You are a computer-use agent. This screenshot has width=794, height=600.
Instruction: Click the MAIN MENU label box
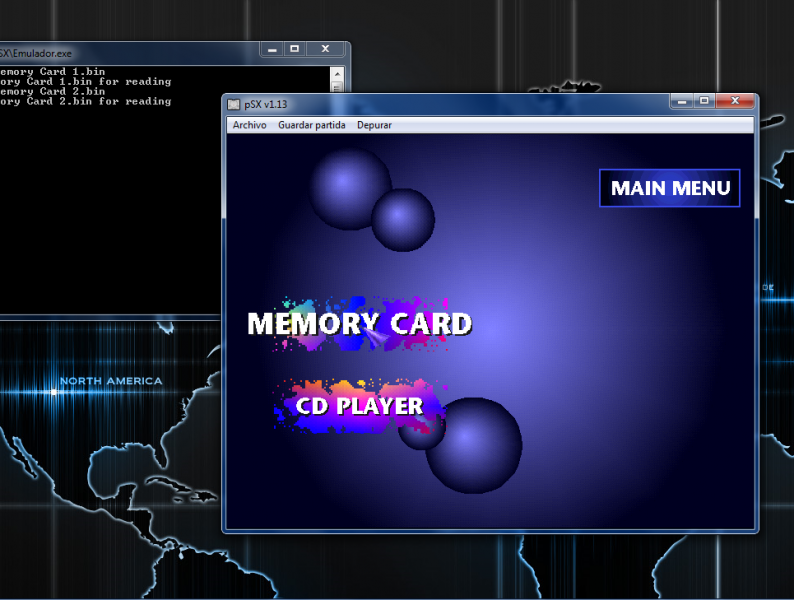(669, 188)
